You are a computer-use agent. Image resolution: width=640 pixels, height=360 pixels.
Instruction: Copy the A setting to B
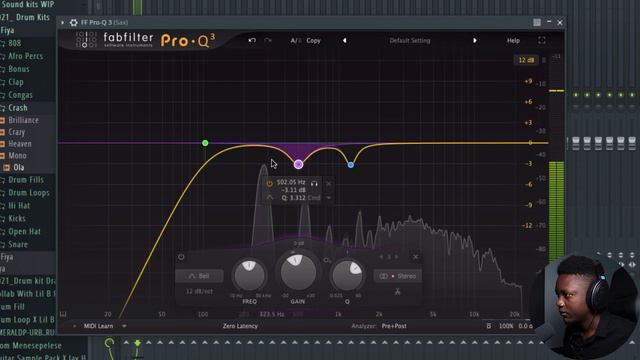pyautogui.click(x=313, y=40)
